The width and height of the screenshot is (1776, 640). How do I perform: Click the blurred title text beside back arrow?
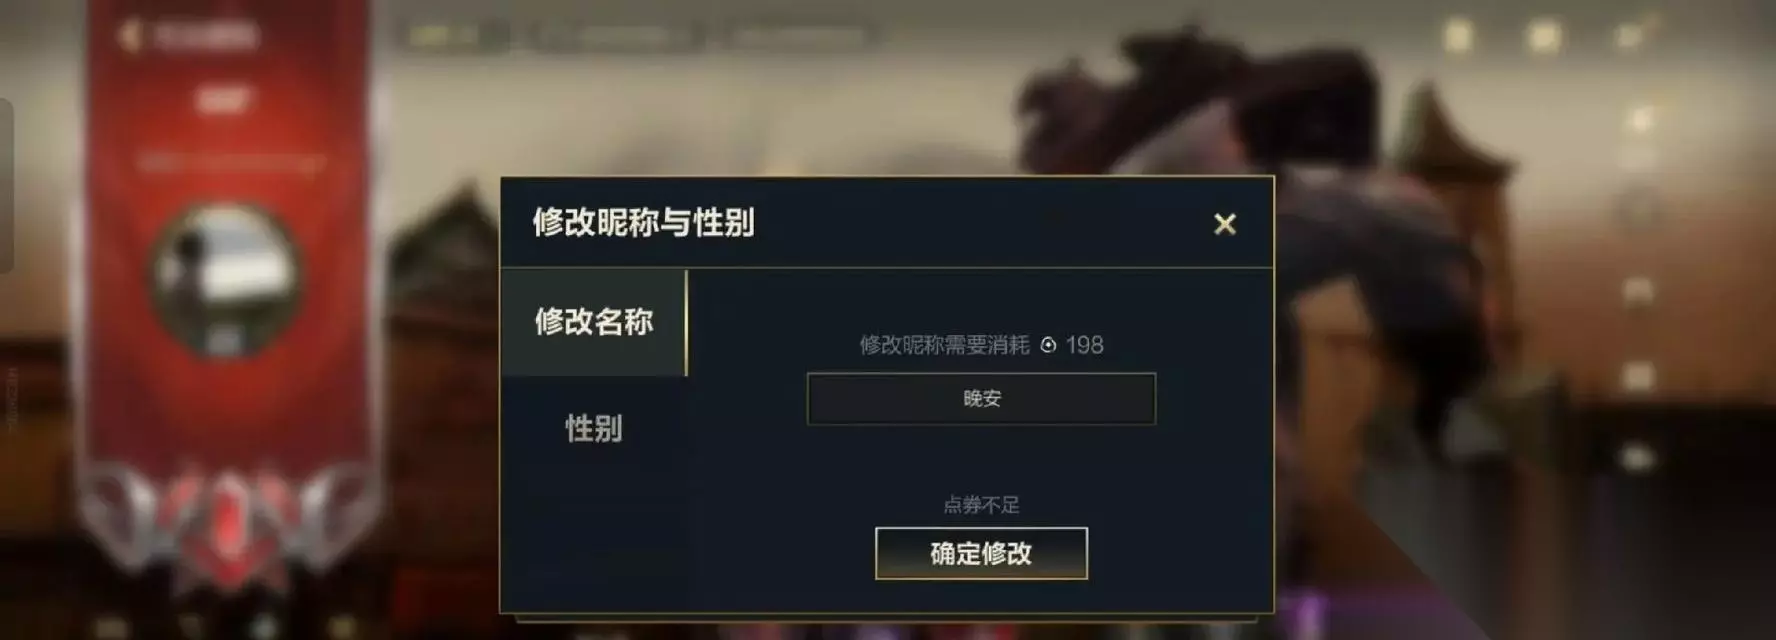click(x=206, y=36)
